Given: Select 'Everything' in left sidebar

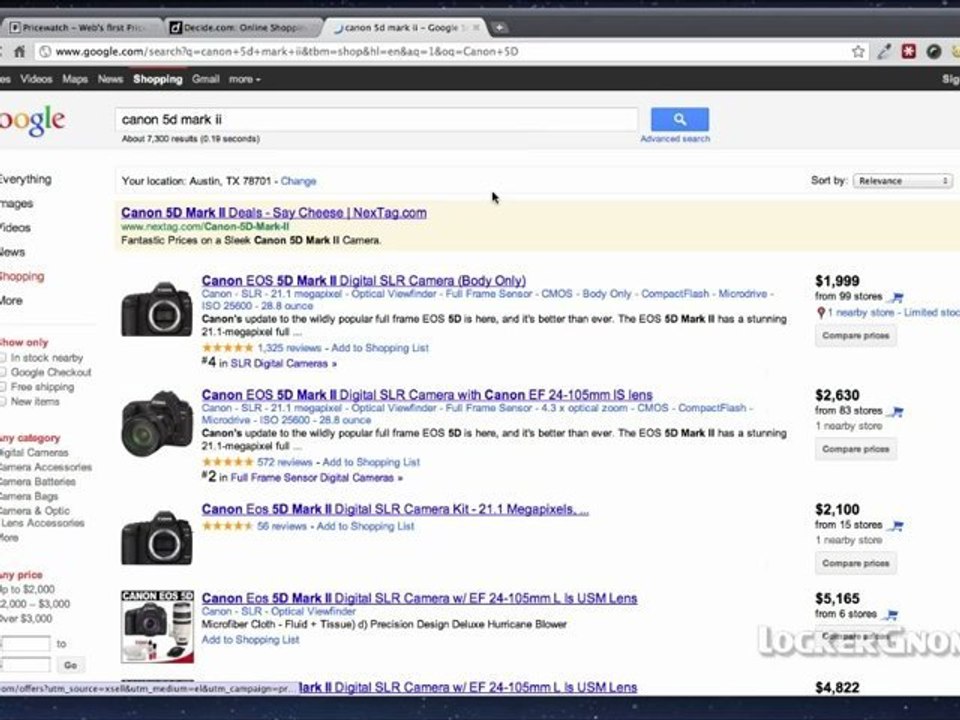Looking at the screenshot, I should [x=26, y=179].
